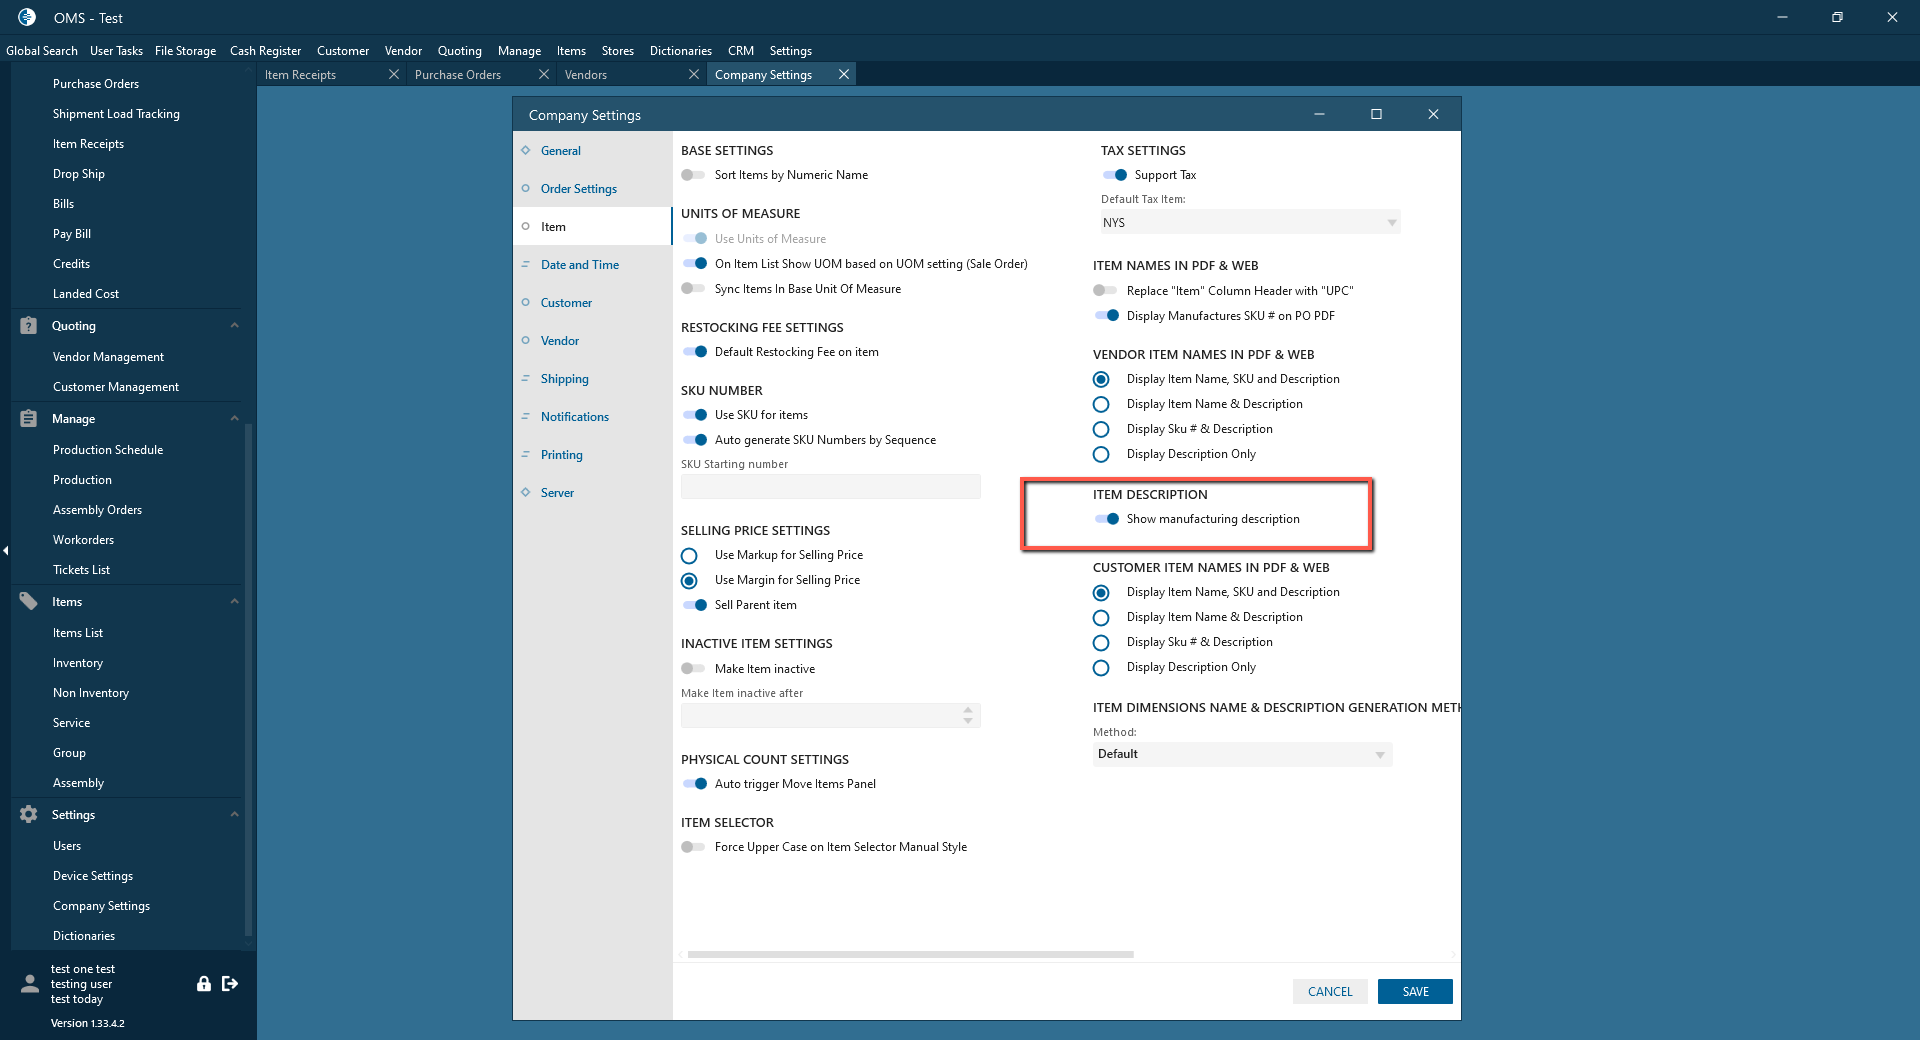Click the sidebar vertical scrollbar
This screenshot has width=1920, height=1040.
pos(248,680)
